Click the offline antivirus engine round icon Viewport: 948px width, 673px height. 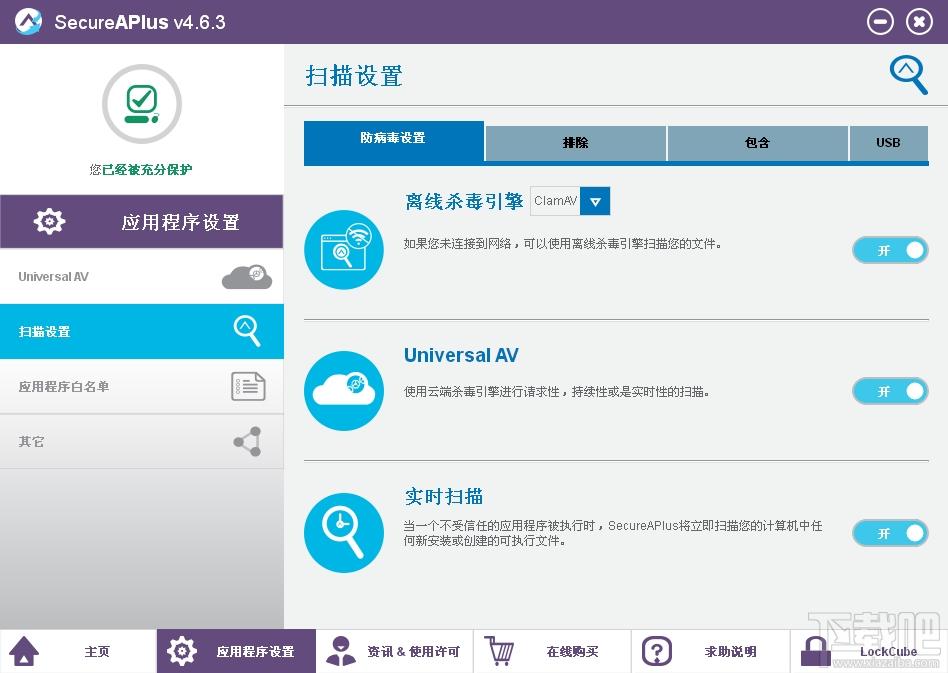point(343,249)
